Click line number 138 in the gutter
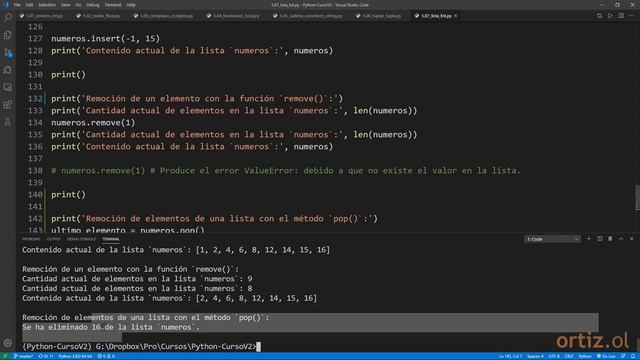 tap(35, 171)
